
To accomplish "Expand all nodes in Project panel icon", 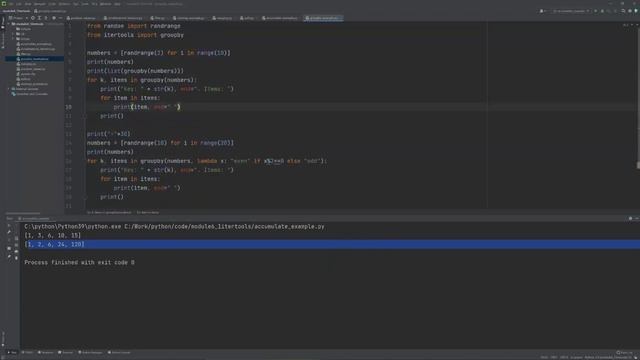I will pyautogui.click(x=39, y=18).
